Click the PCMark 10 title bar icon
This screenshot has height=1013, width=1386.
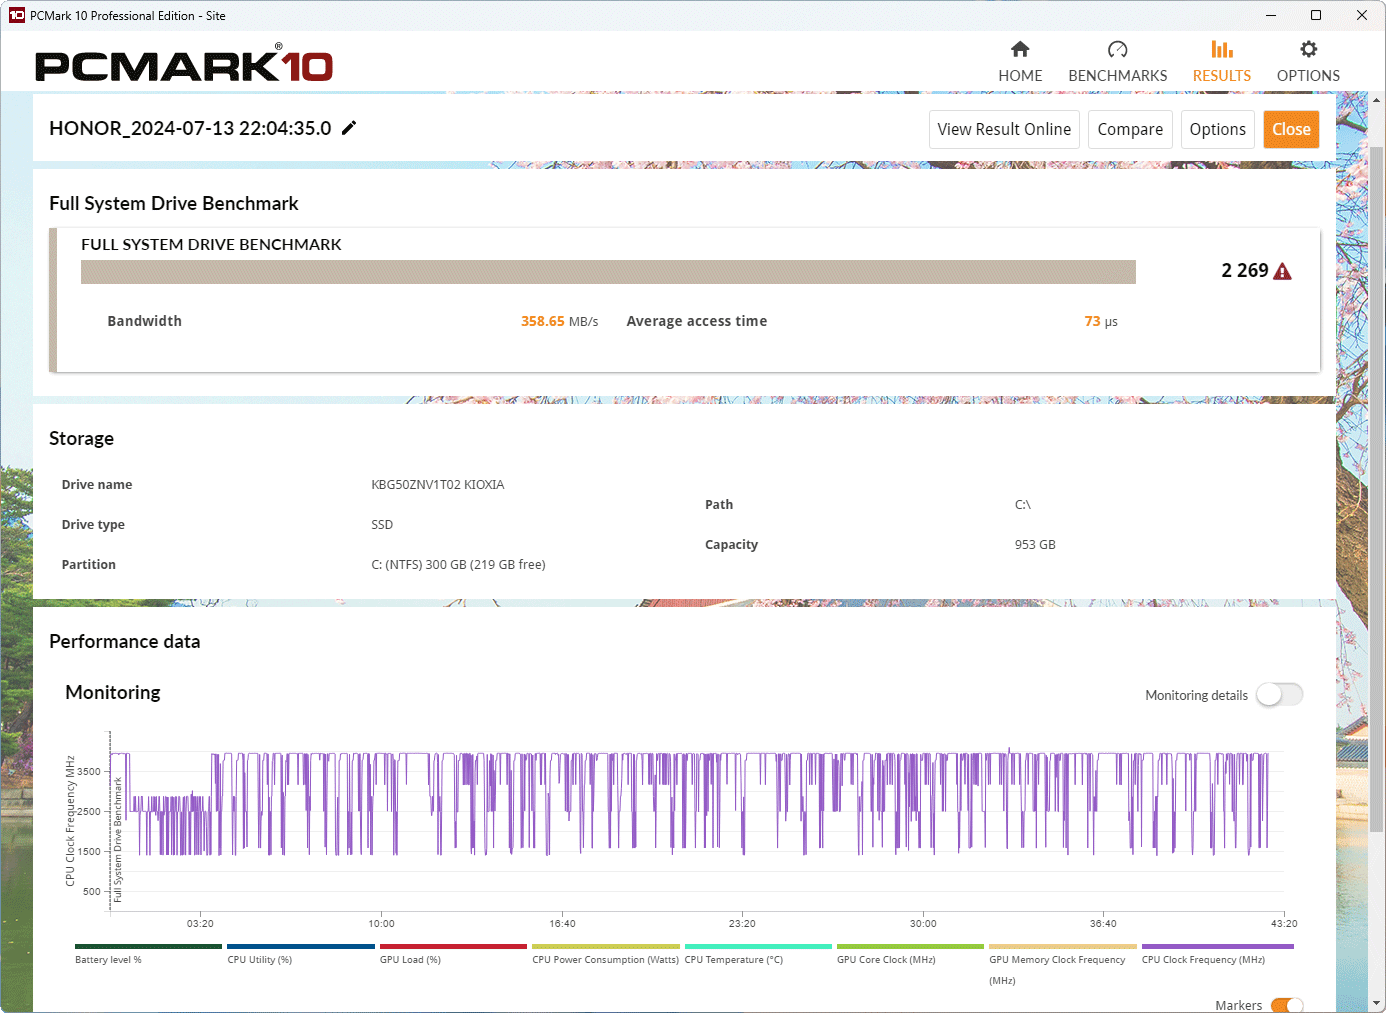point(16,15)
